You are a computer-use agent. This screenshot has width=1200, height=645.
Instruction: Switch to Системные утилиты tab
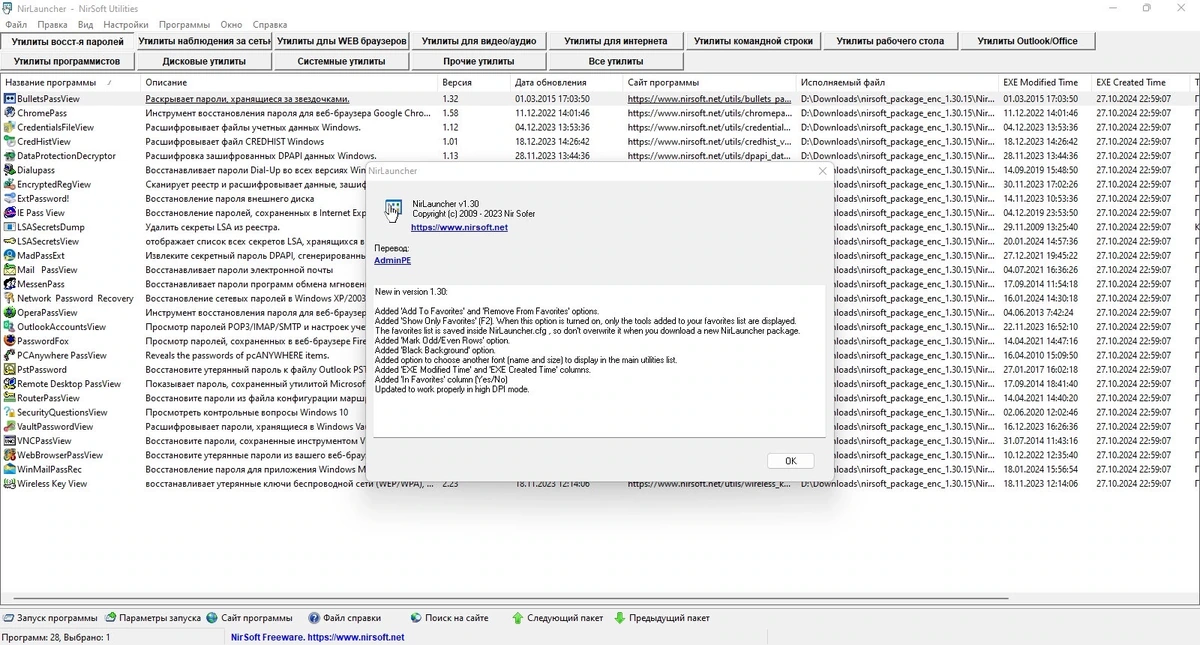click(341, 61)
